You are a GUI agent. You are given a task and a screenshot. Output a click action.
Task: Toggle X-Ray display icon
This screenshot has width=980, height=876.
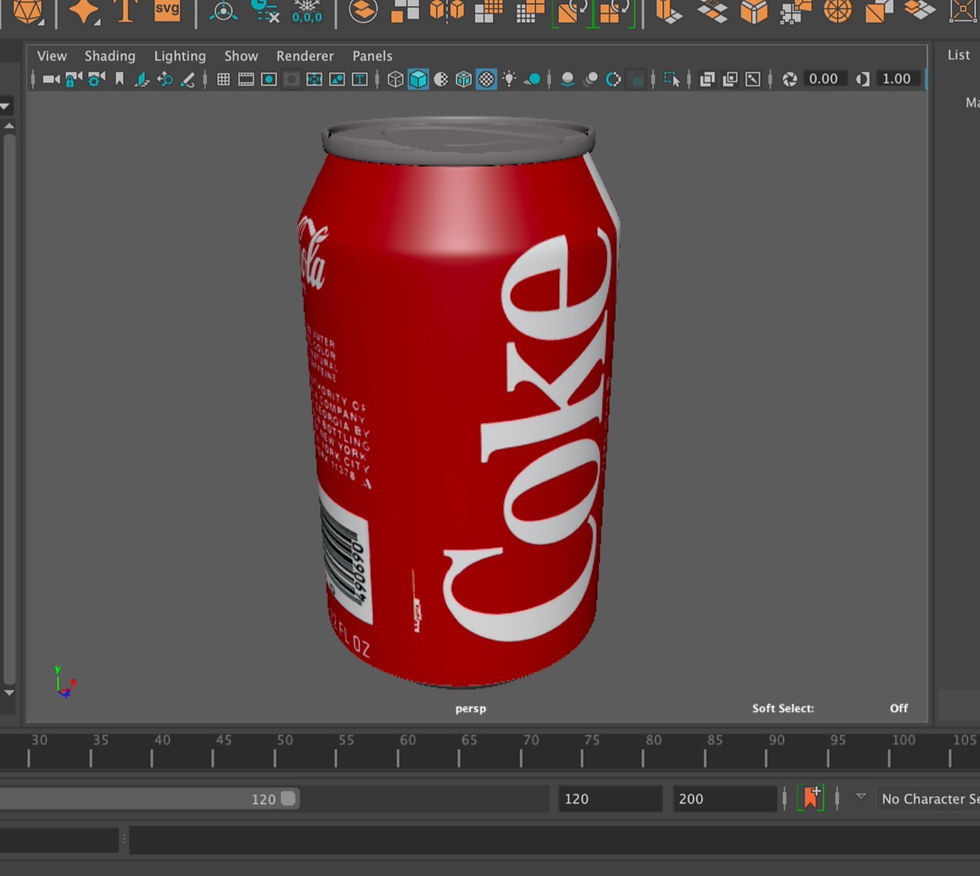(x=708, y=79)
